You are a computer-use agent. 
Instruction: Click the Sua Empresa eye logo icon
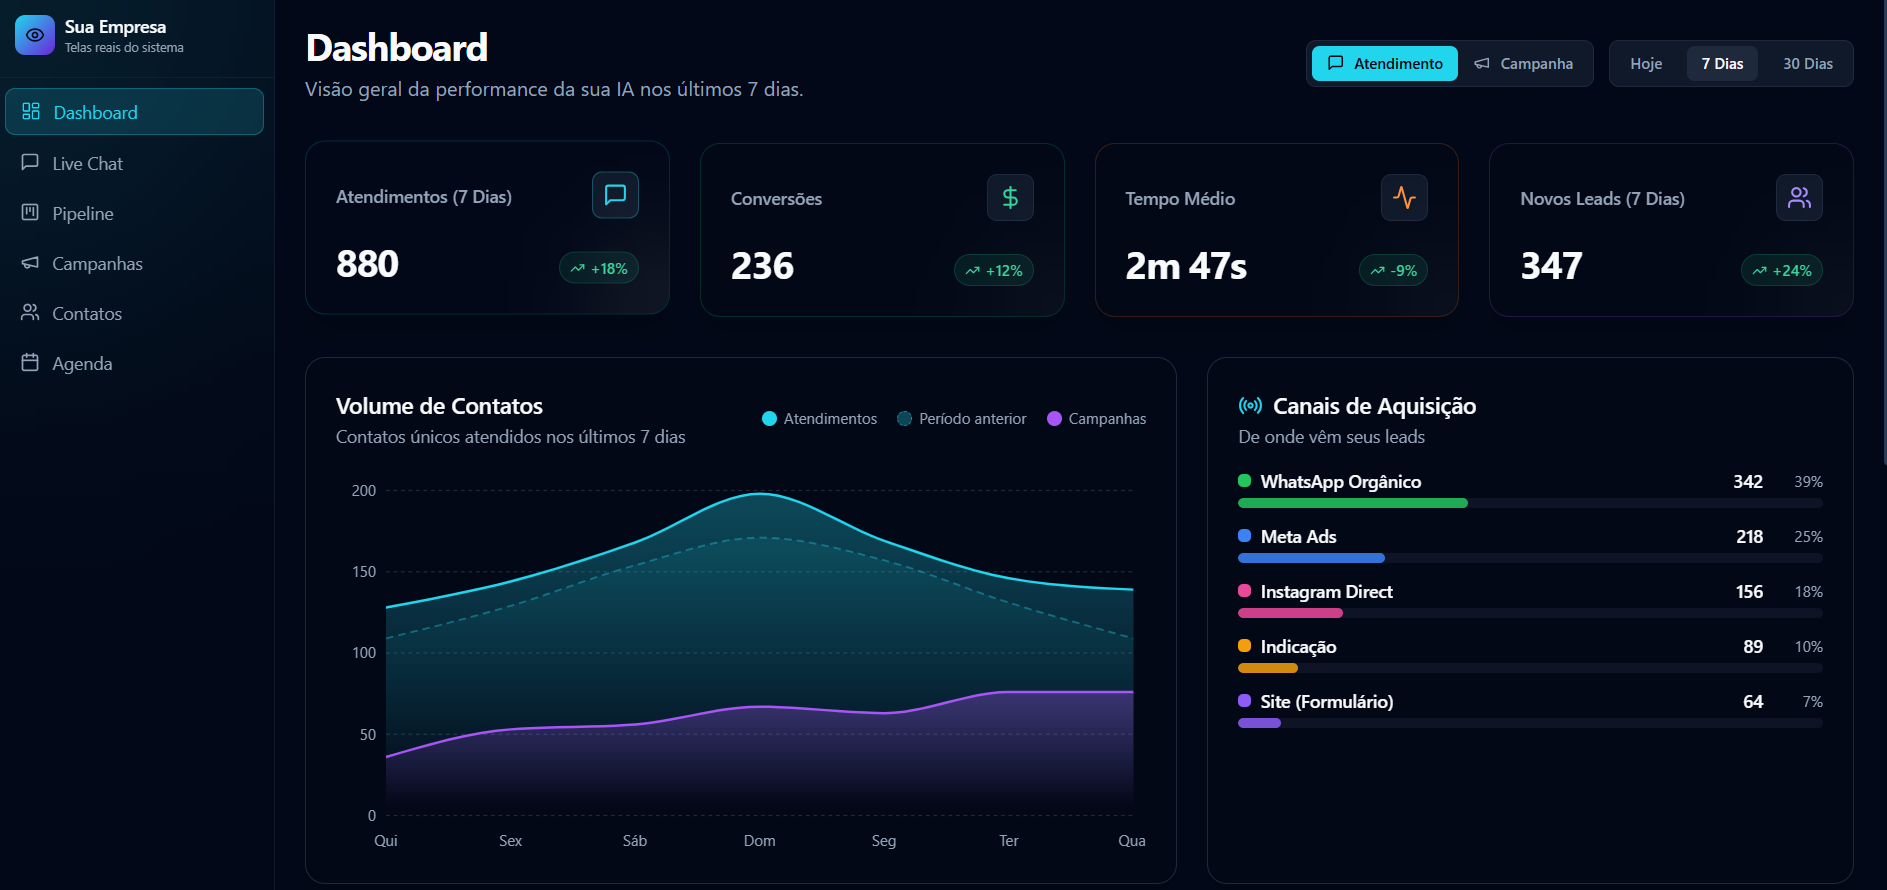35,35
